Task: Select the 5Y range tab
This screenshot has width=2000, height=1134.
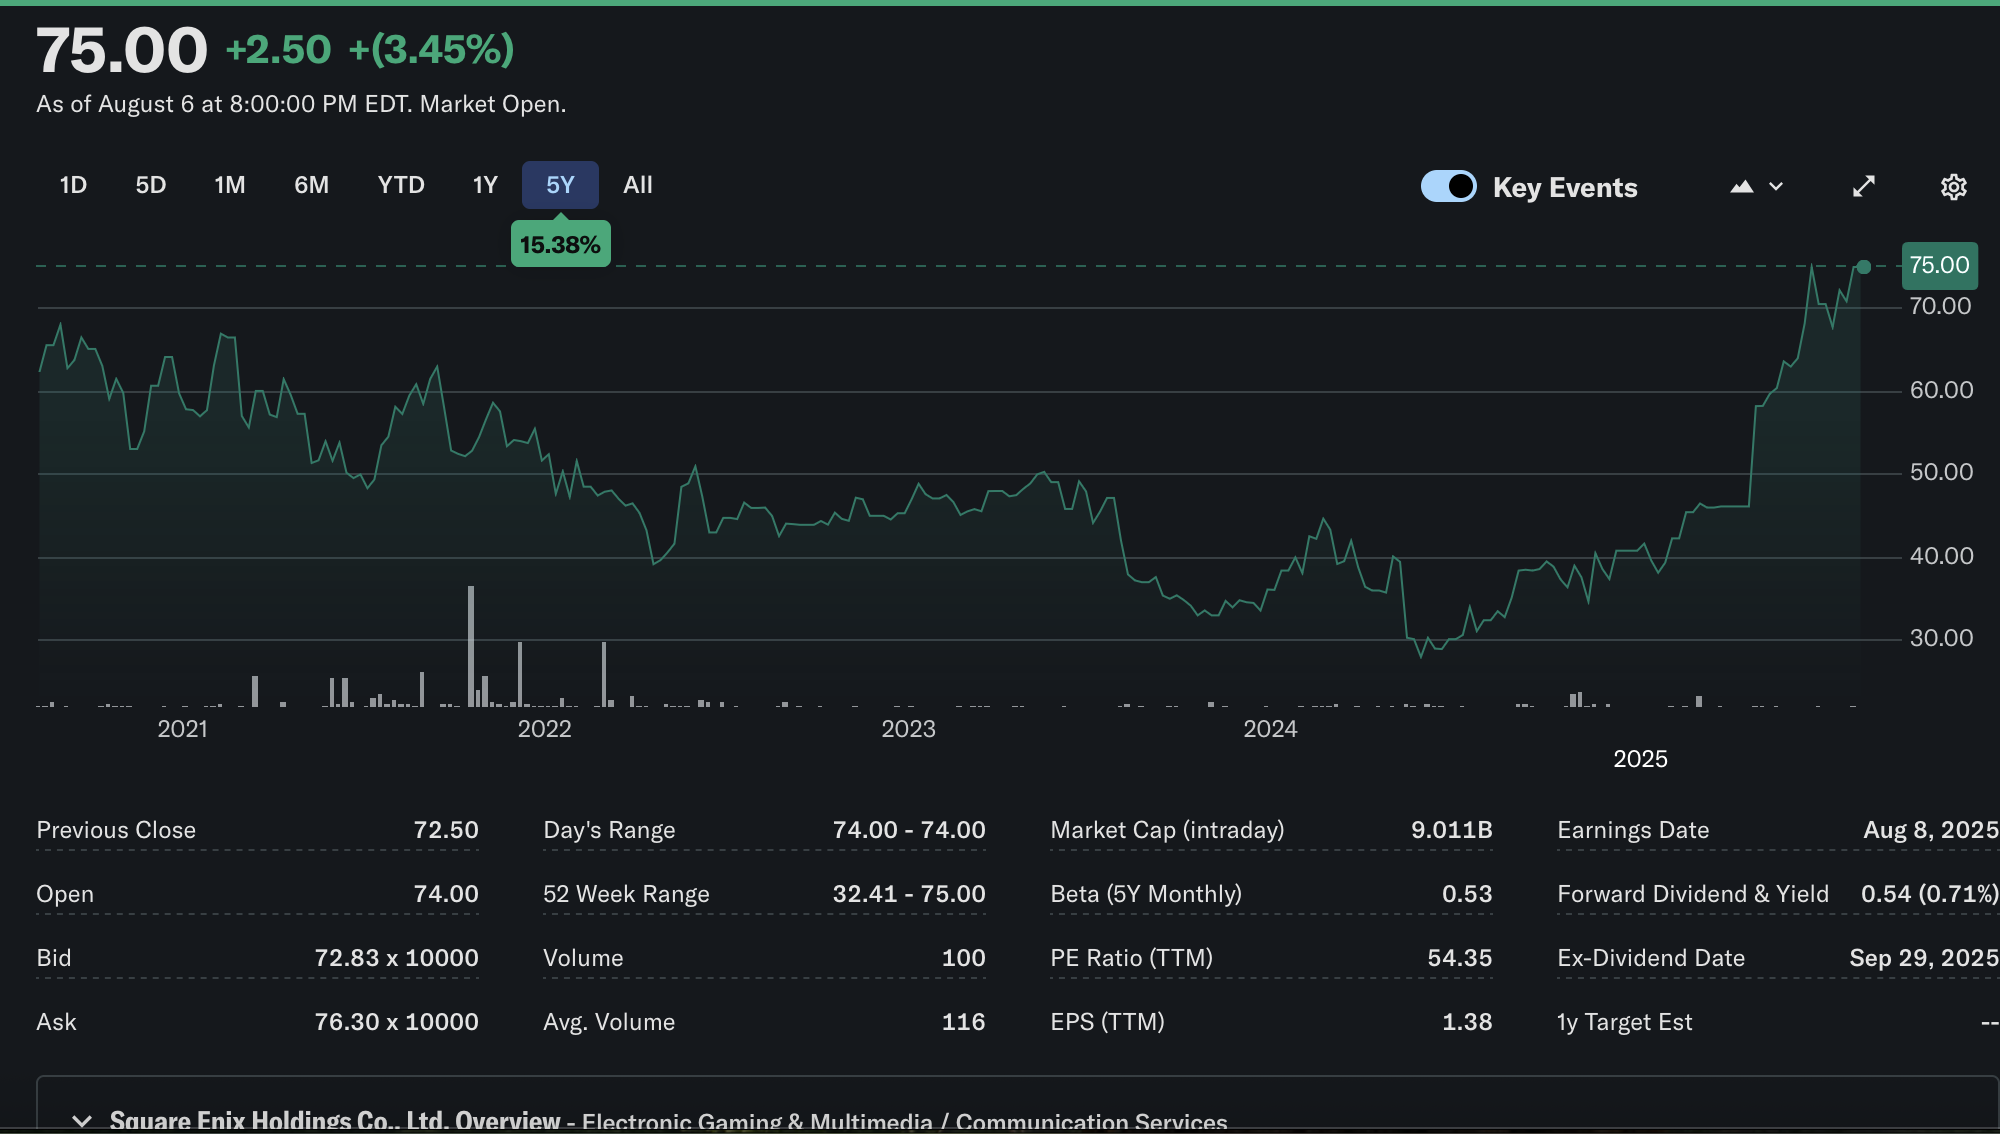Action: (560, 185)
